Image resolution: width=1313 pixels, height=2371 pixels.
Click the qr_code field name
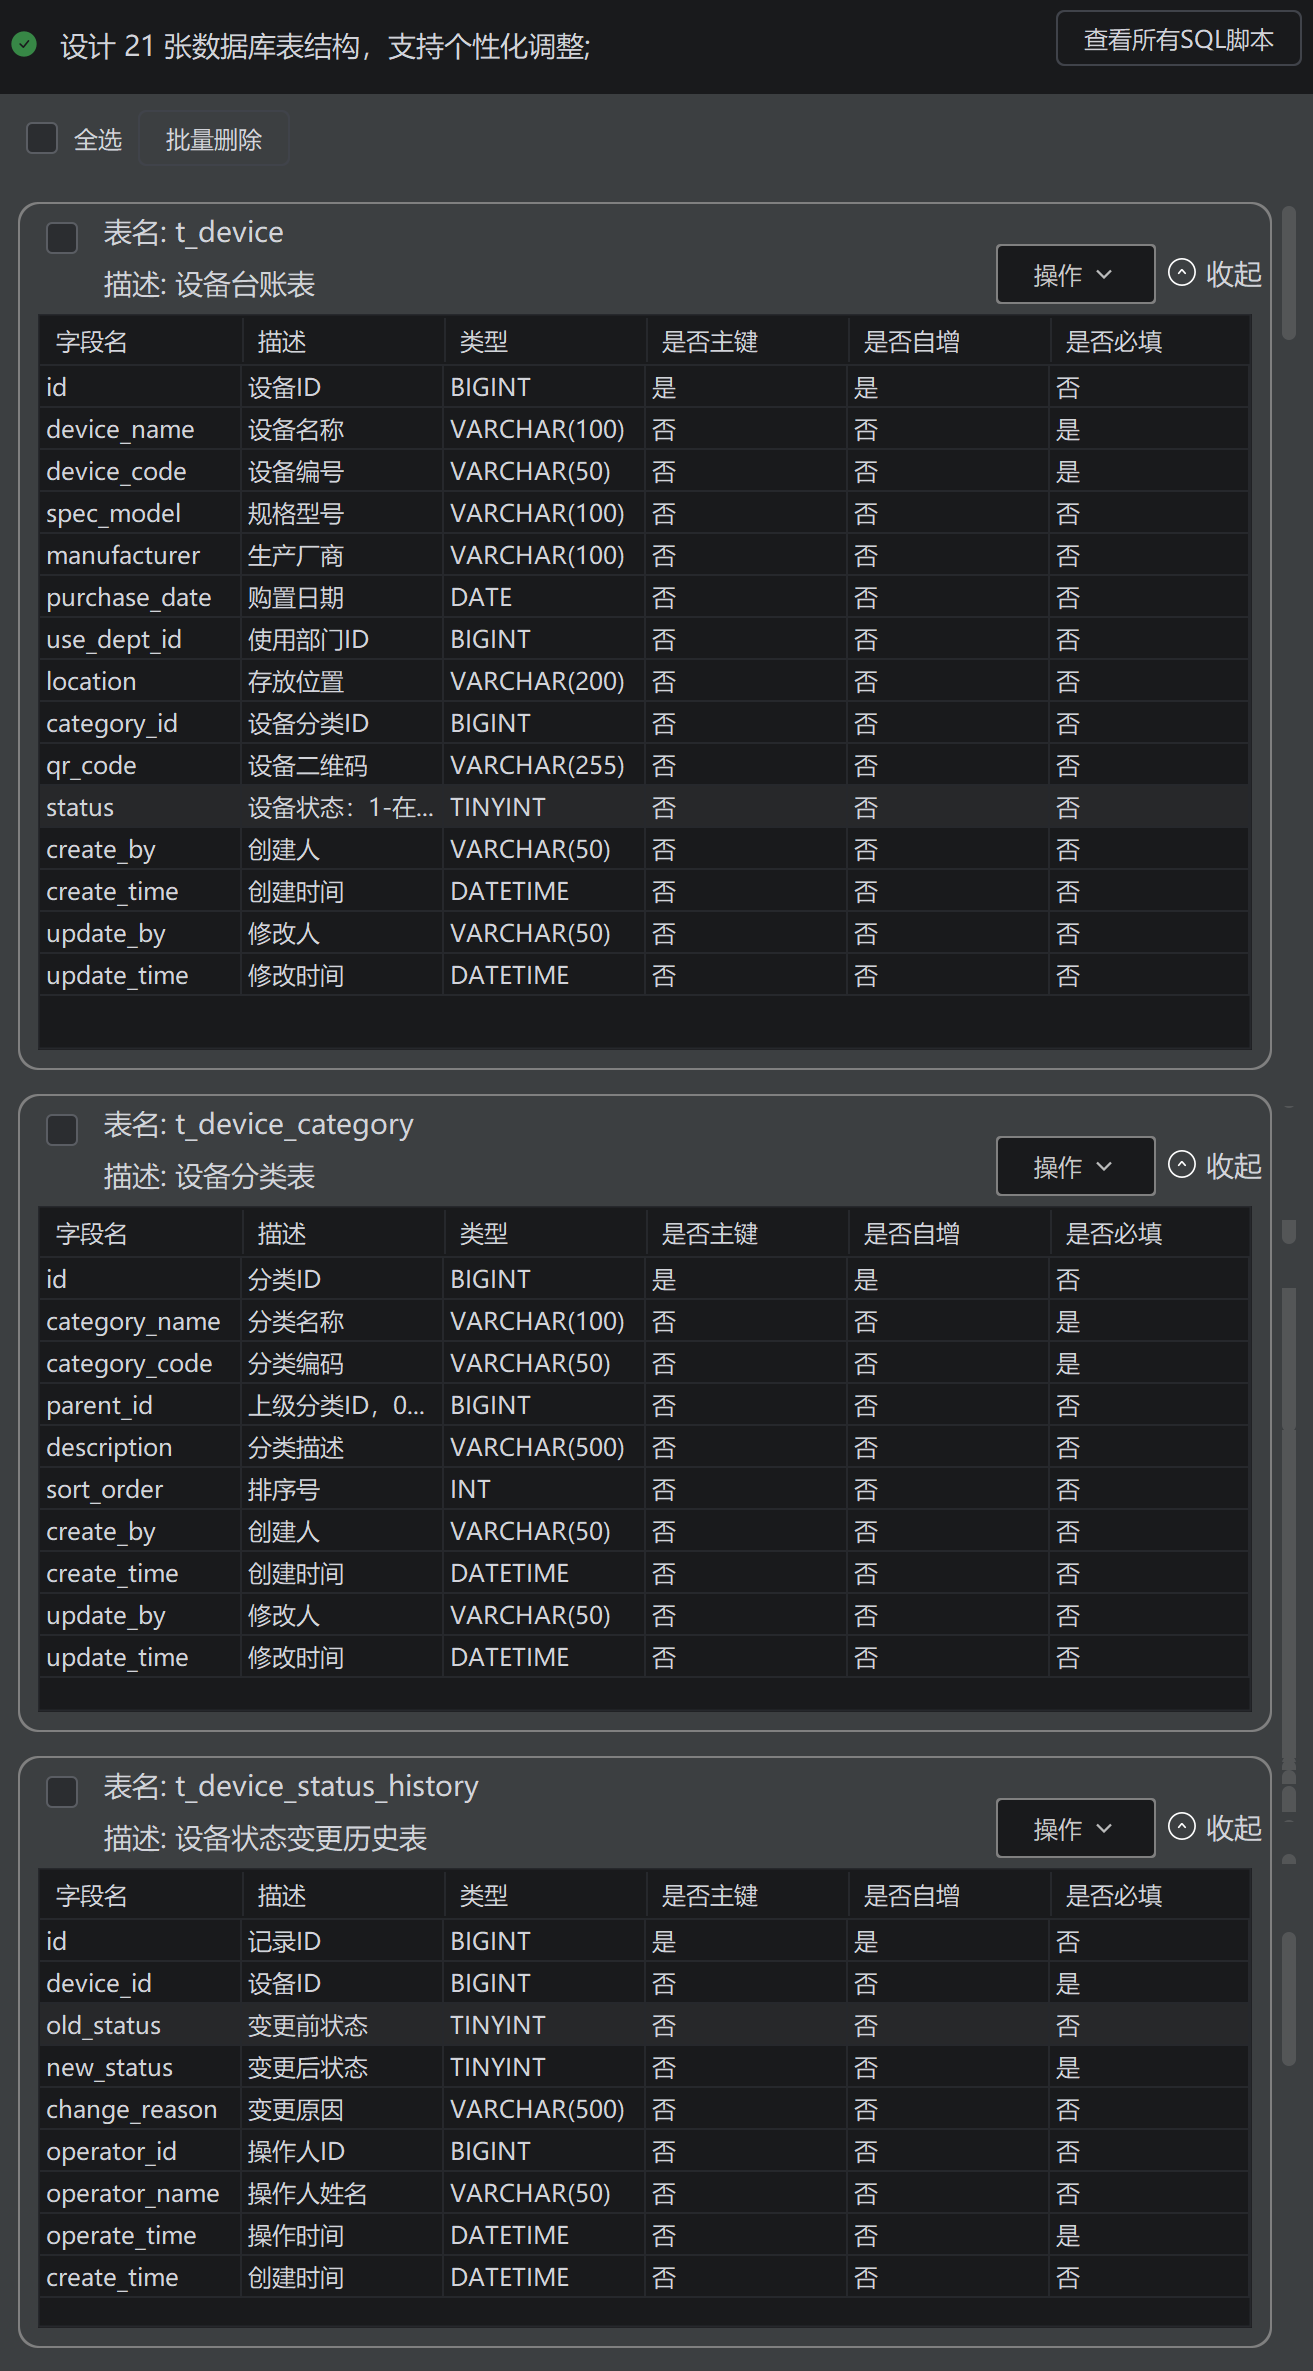tap(91, 765)
